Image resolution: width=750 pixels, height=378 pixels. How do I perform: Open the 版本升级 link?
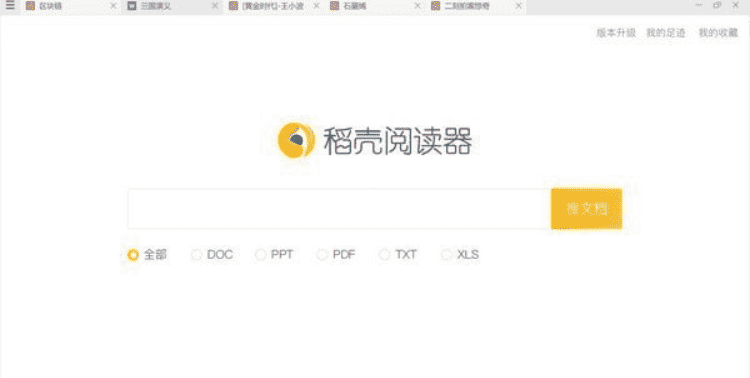coord(616,33)
